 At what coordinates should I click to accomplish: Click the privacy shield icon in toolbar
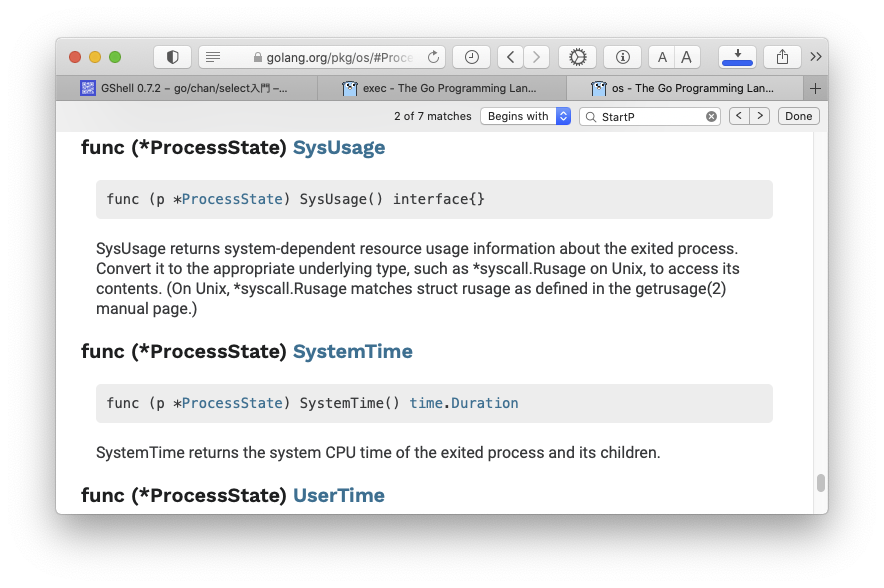coord(172,57)
